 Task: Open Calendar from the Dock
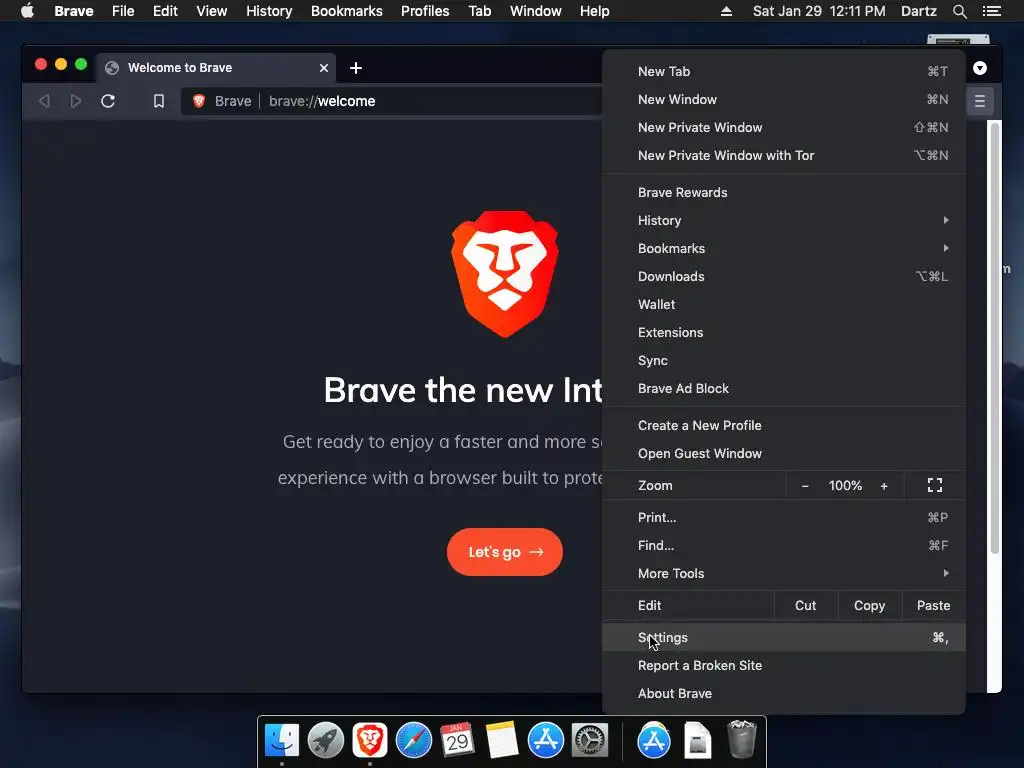[x=458, y=741]
